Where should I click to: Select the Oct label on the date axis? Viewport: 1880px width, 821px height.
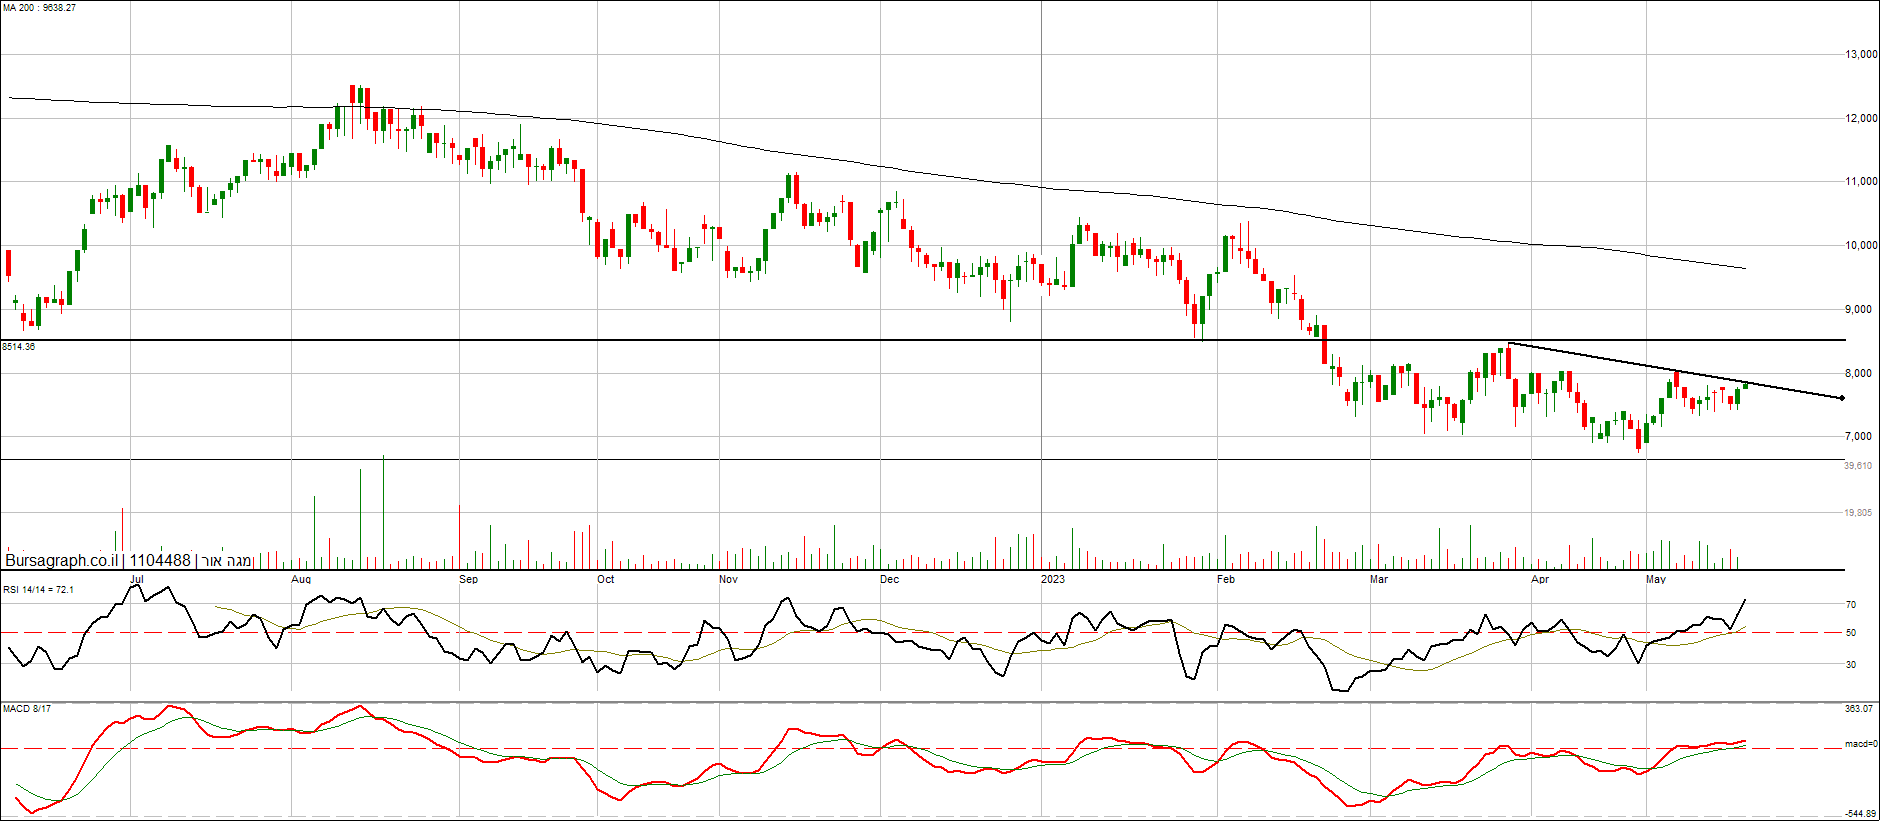(605, 580)
